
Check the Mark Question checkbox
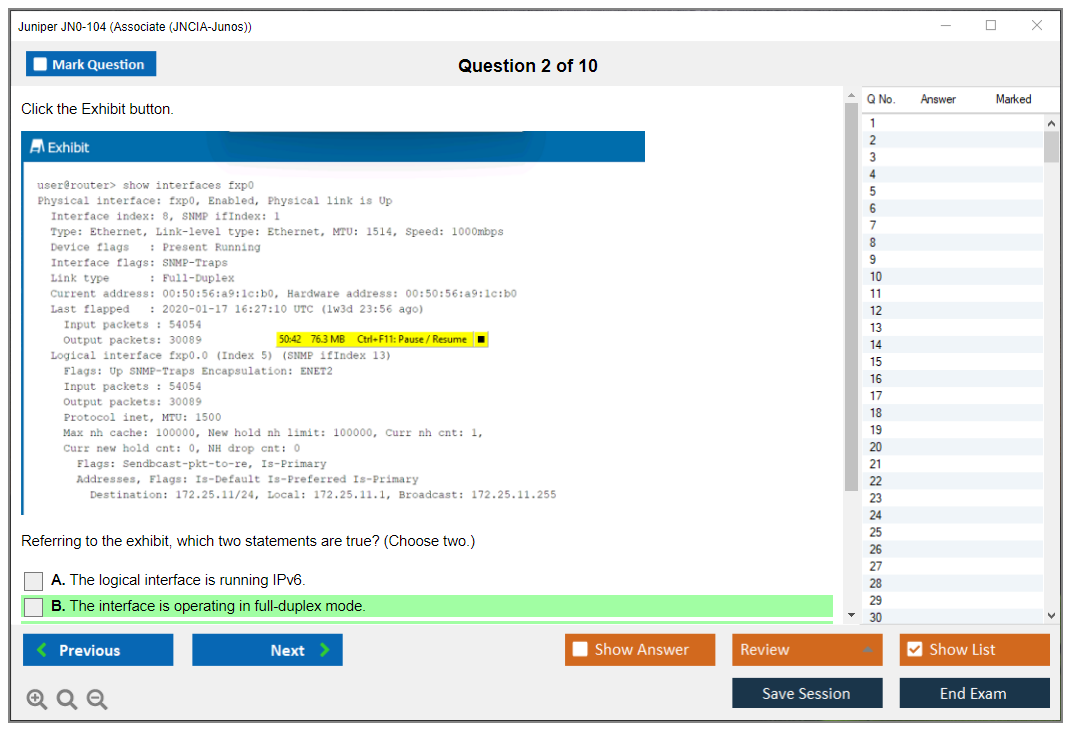click(x=41, y=65)
